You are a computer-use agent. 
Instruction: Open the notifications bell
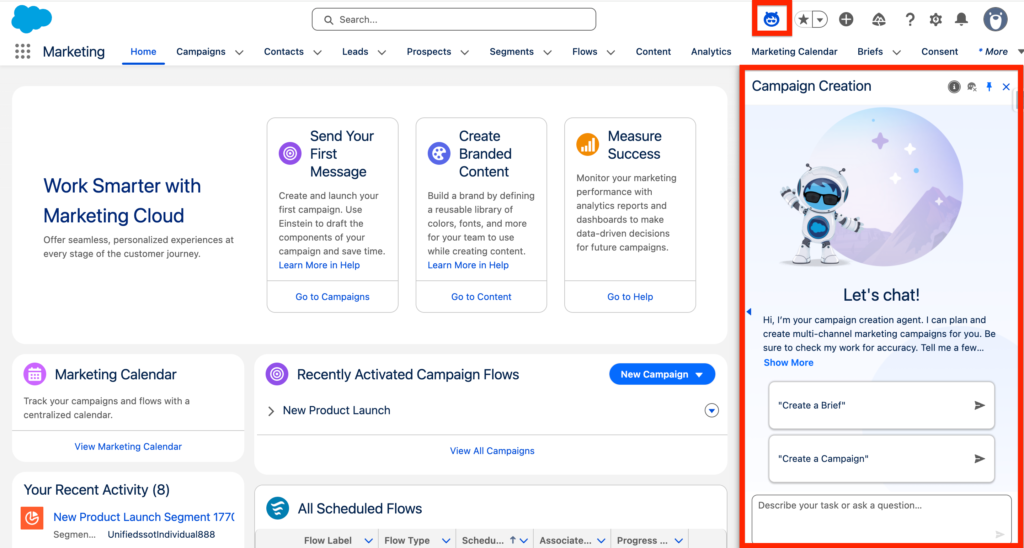[961, 20]
